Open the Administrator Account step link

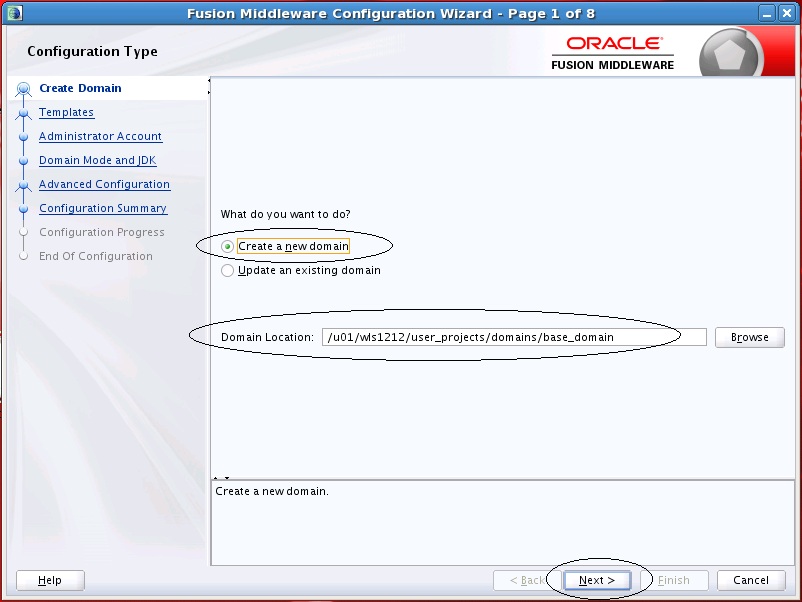point(100,136)
